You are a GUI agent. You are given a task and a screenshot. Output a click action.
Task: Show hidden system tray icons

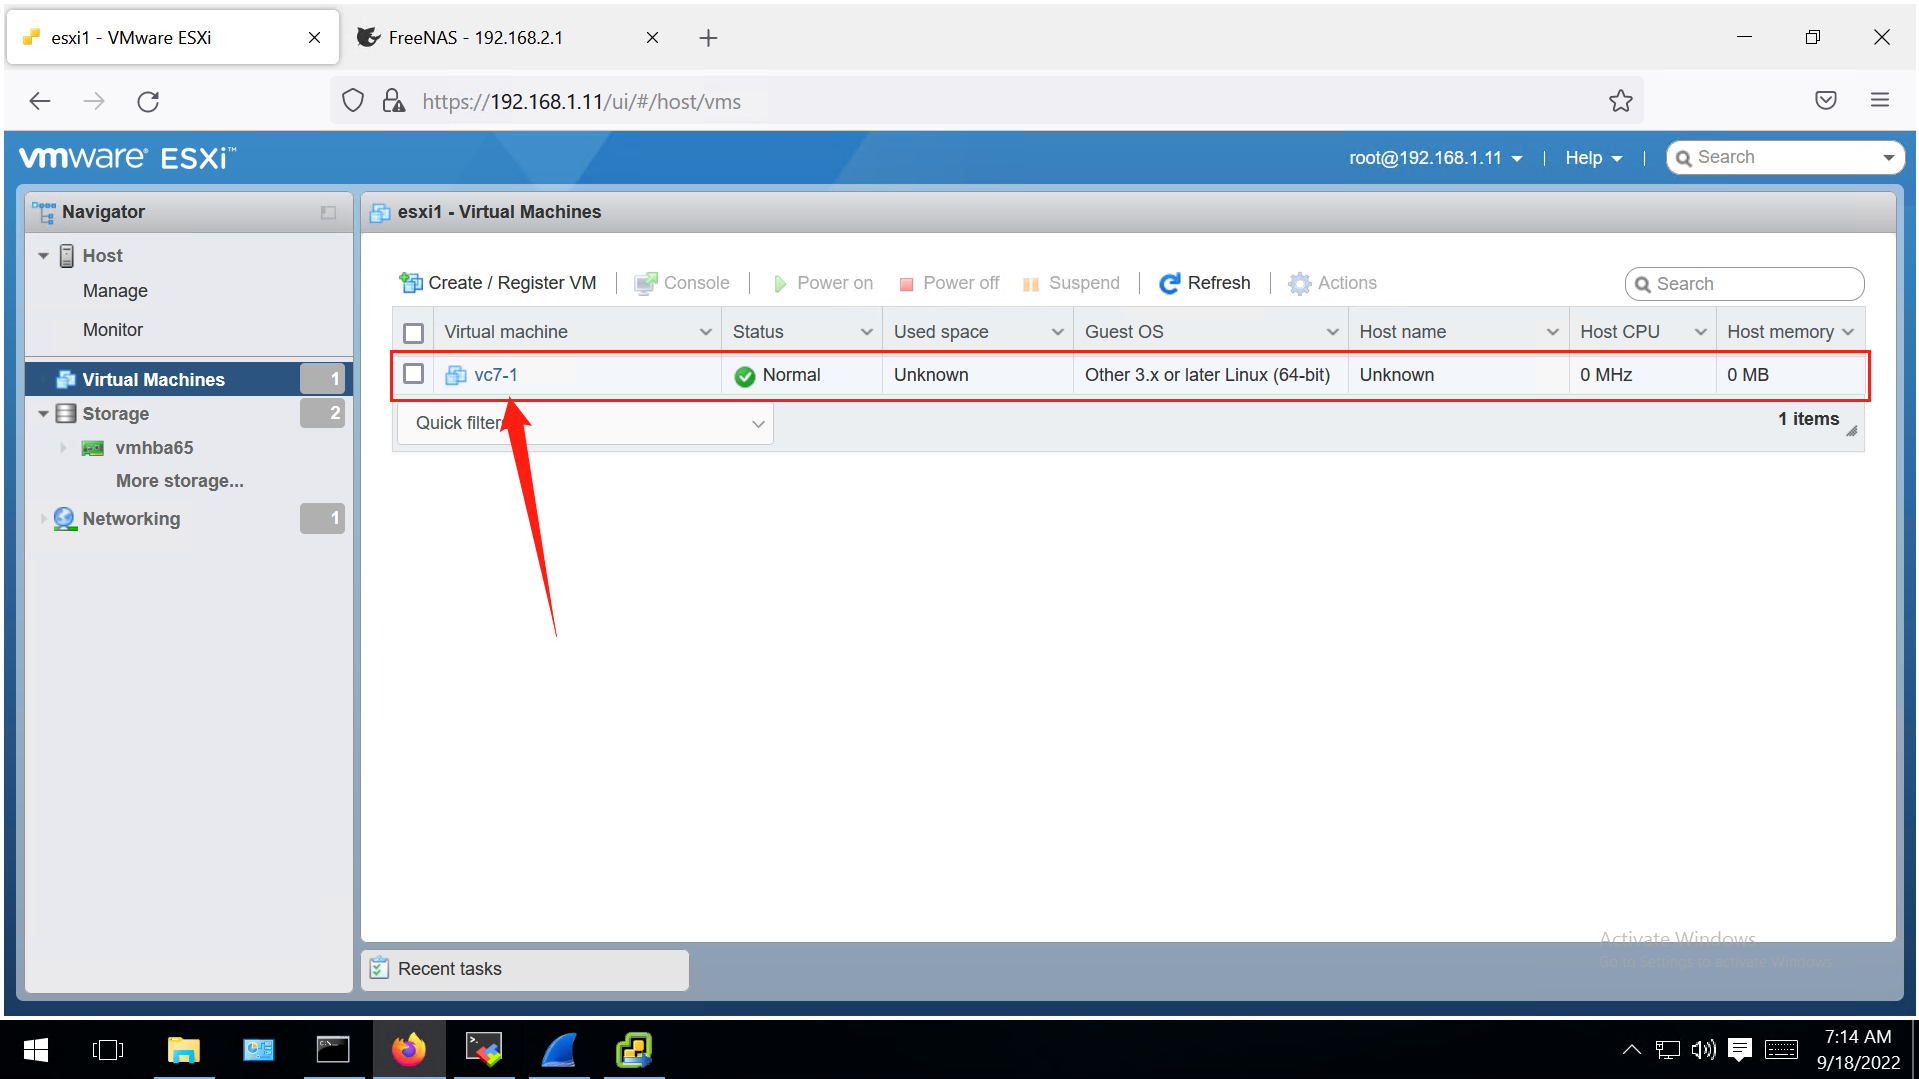(x=1631, y=1050)
